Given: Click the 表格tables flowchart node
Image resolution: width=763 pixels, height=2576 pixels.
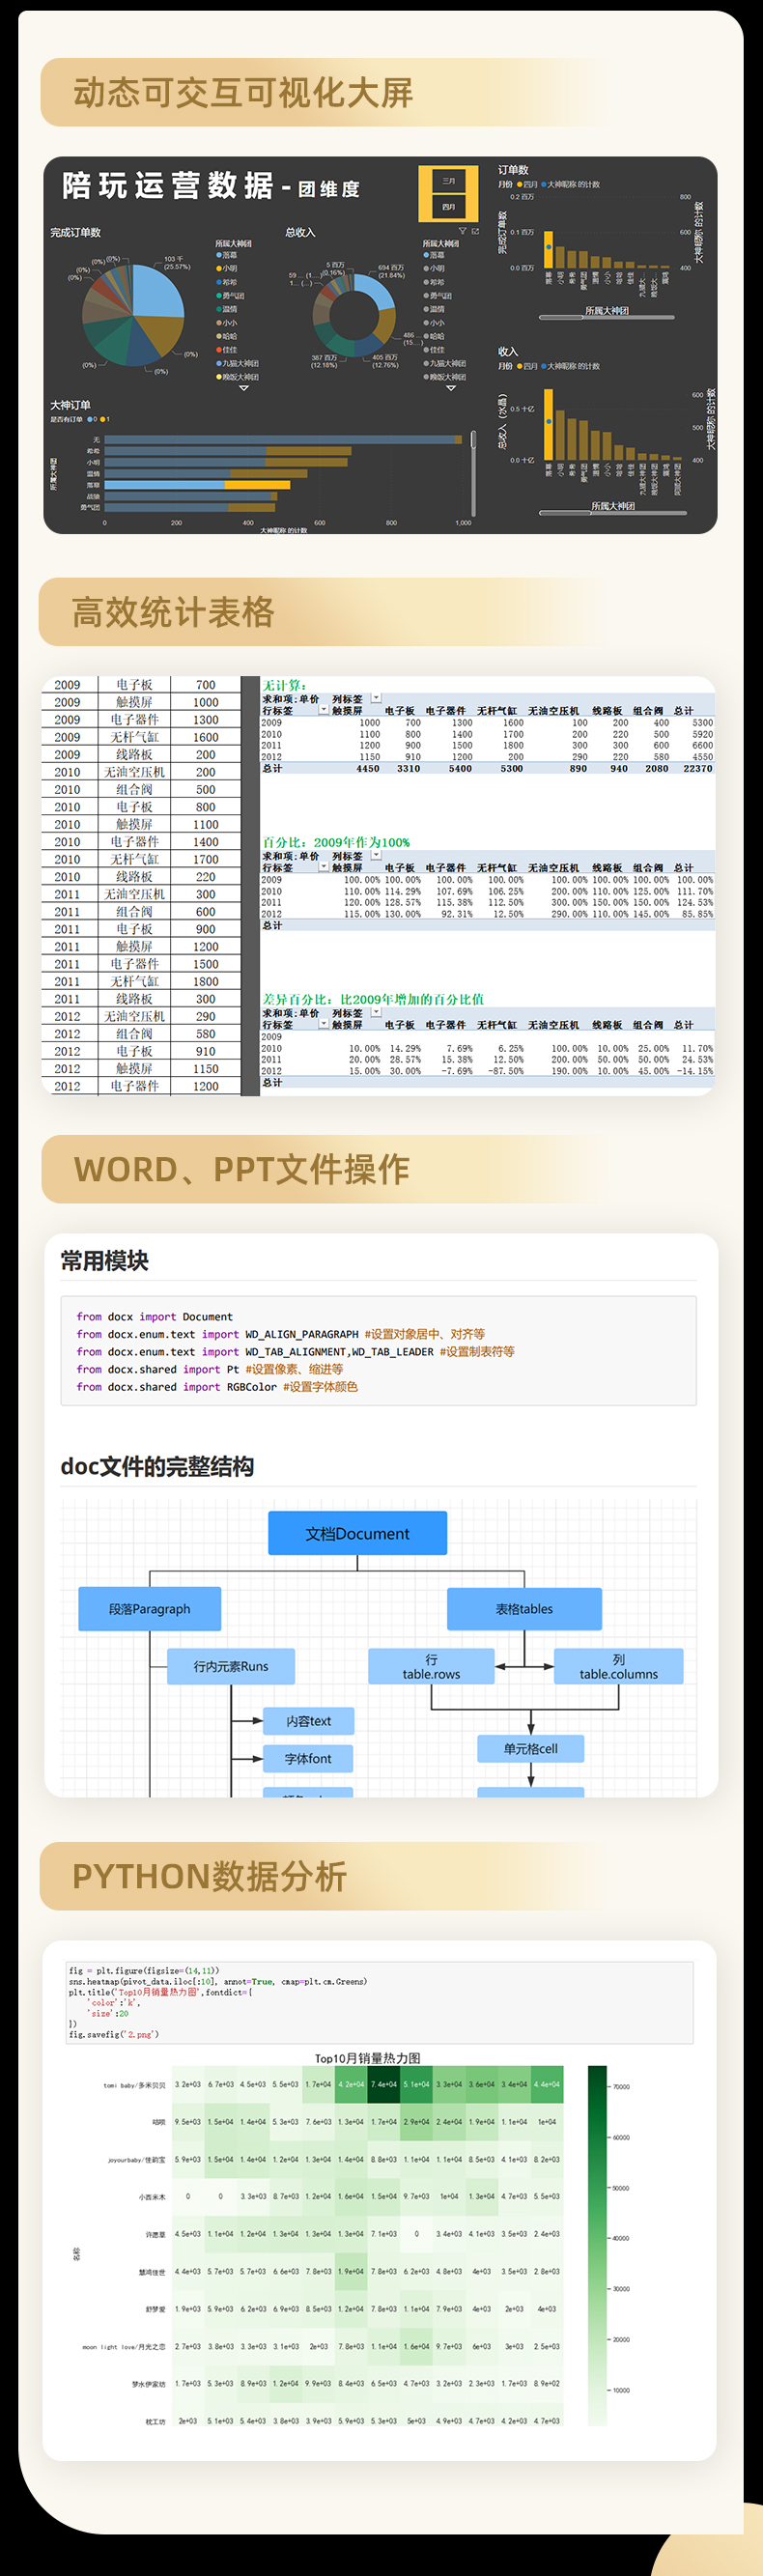Looking at the screenshot, I should point(524,1609).
